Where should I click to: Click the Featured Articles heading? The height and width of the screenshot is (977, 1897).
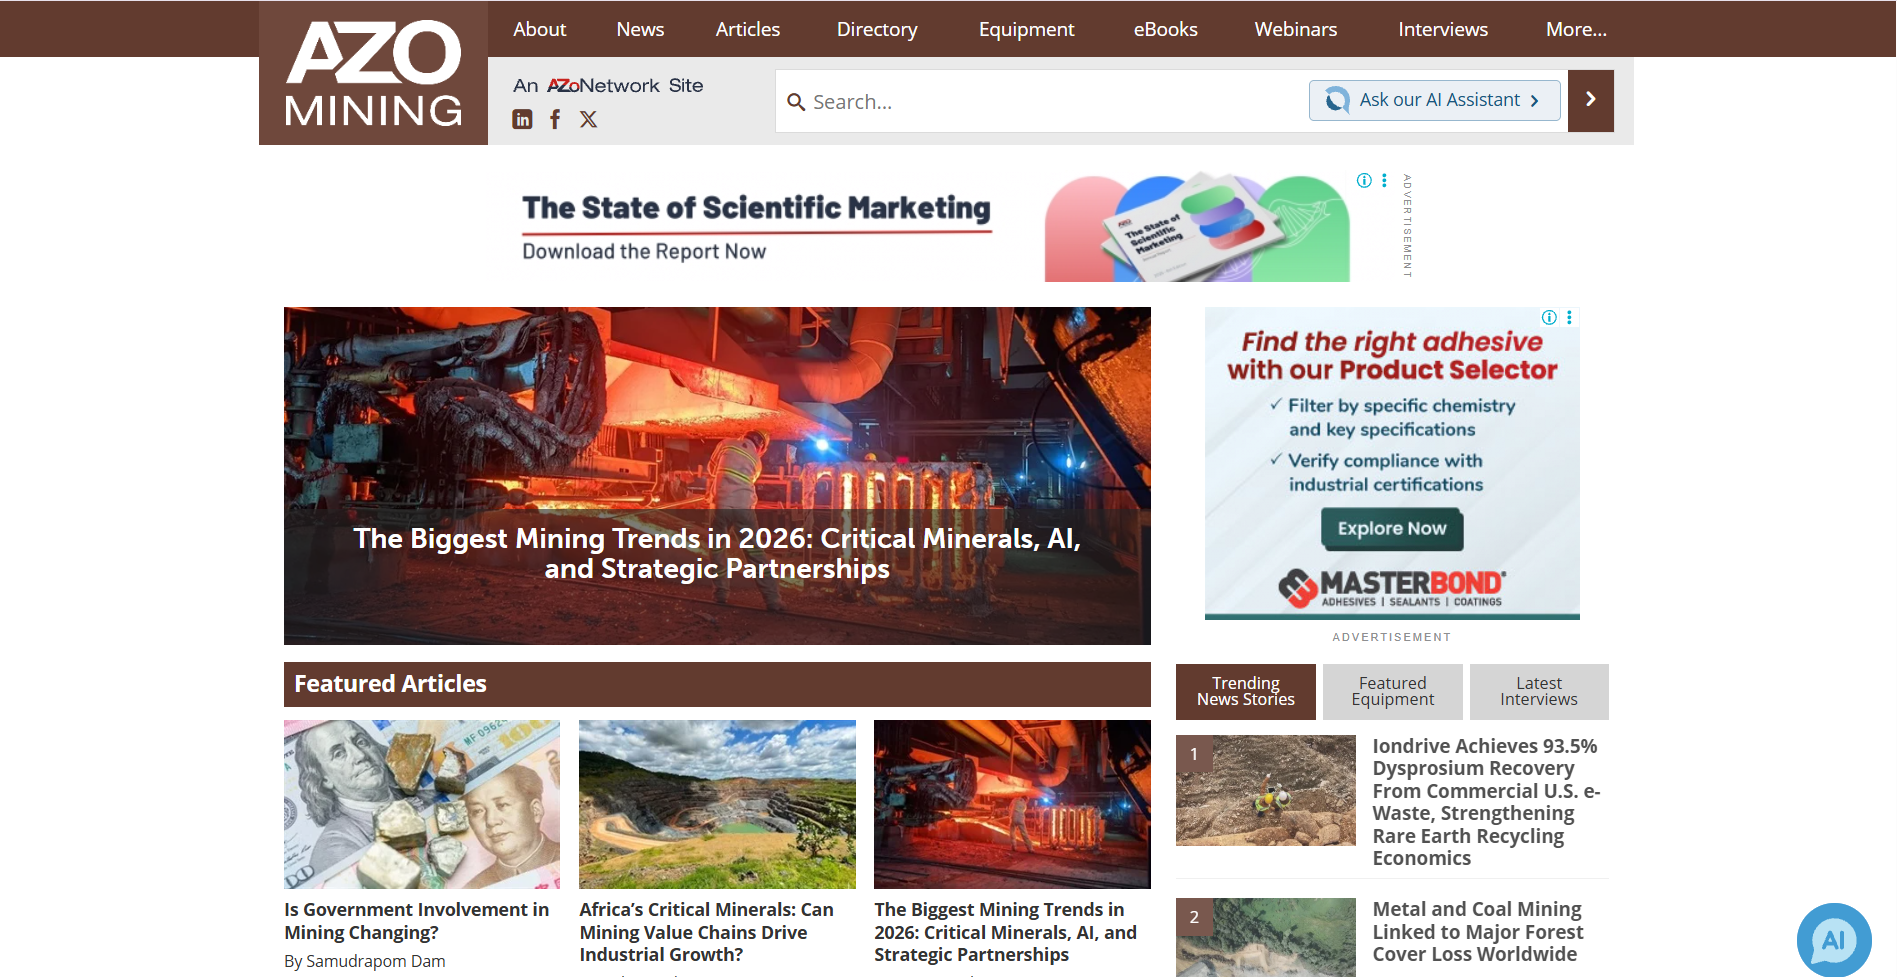pyautogui.click(x=390, y=684)
